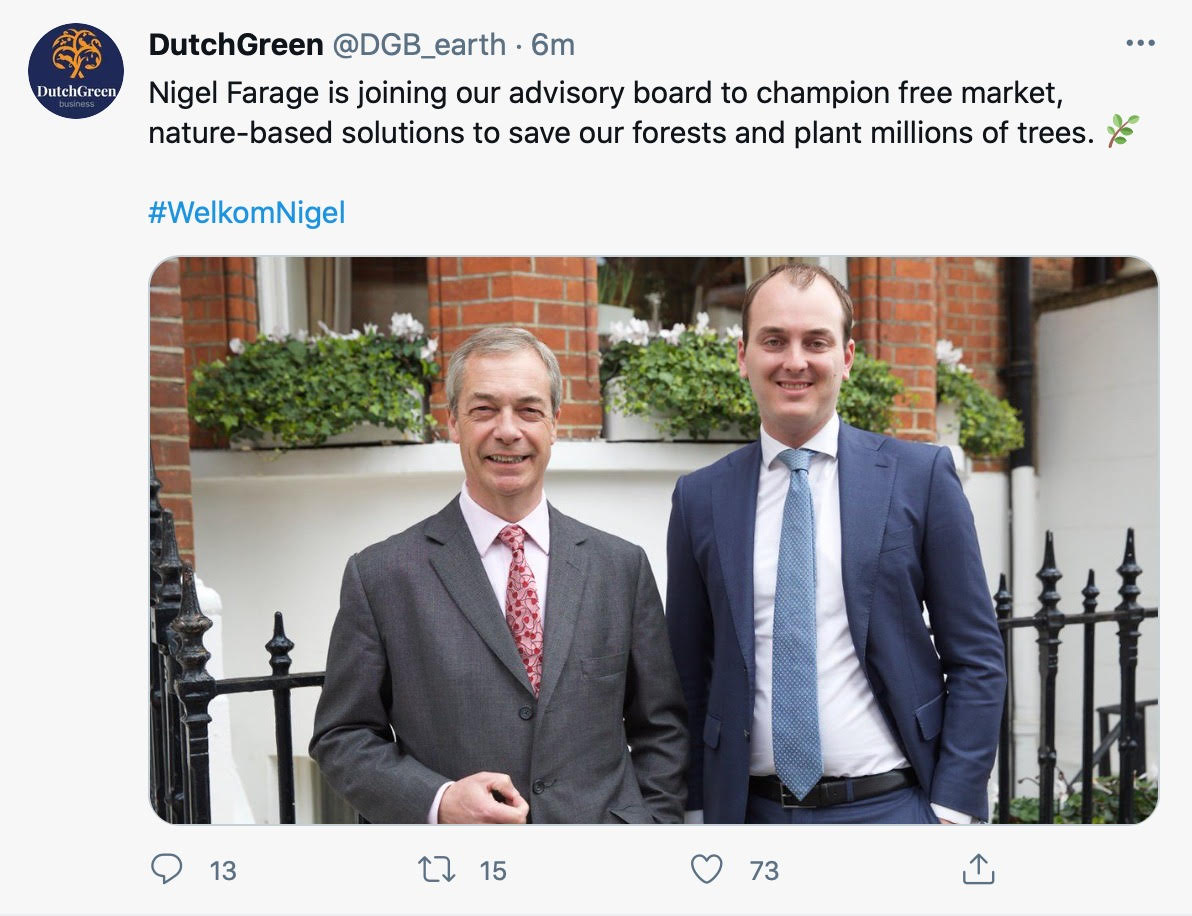This screenshot has width=1192, height=916.
Task: Retweet using the arrows icon
Action: tap(436, 869)
